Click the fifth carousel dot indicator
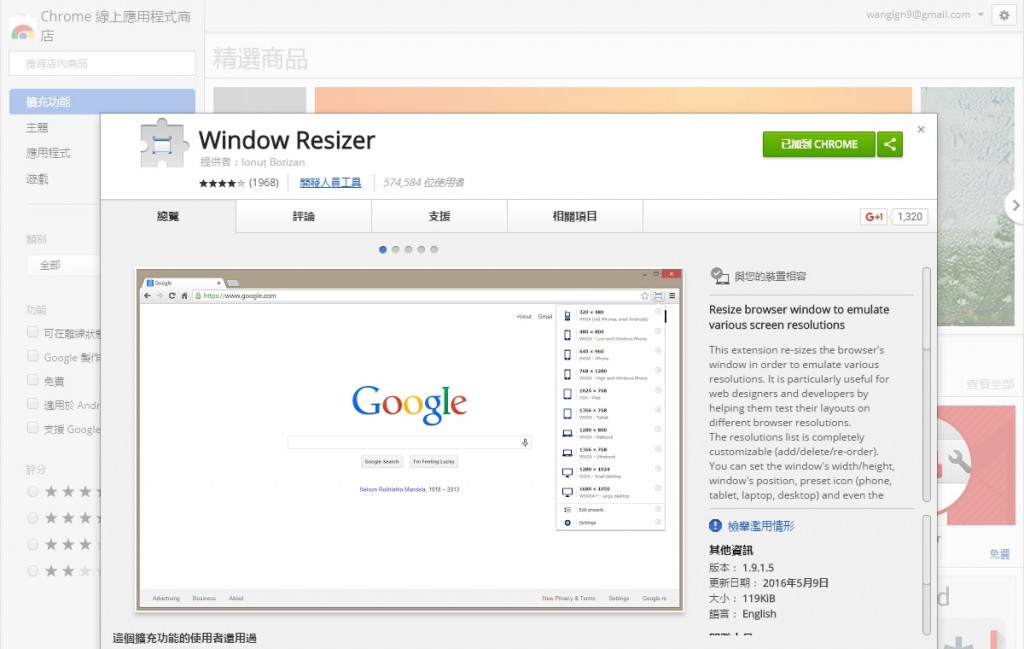1024x649 pixels. pyautogui.click(x=434, y=249)
